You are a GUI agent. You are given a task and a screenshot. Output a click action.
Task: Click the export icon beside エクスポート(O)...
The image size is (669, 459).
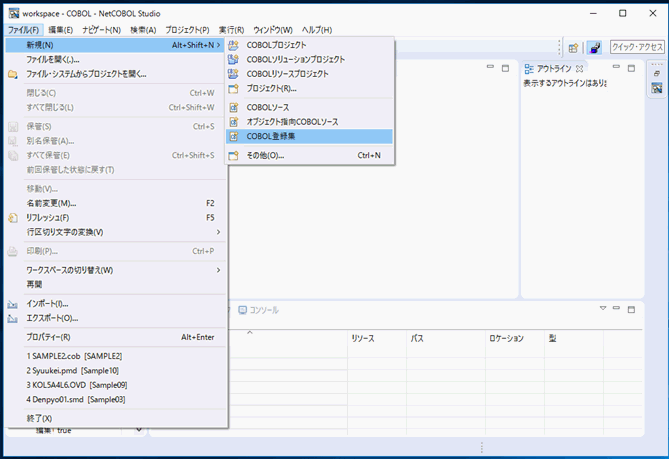(x=13, y=319)
